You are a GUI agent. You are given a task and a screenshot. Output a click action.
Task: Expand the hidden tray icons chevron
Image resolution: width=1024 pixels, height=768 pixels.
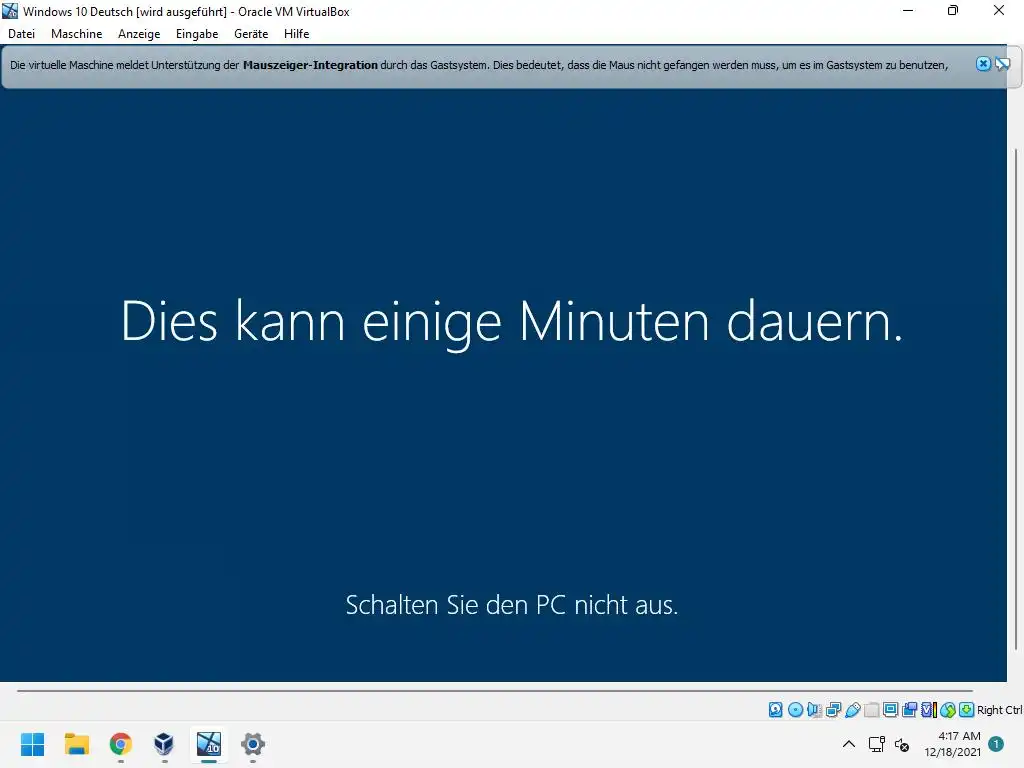pos(849,744)
